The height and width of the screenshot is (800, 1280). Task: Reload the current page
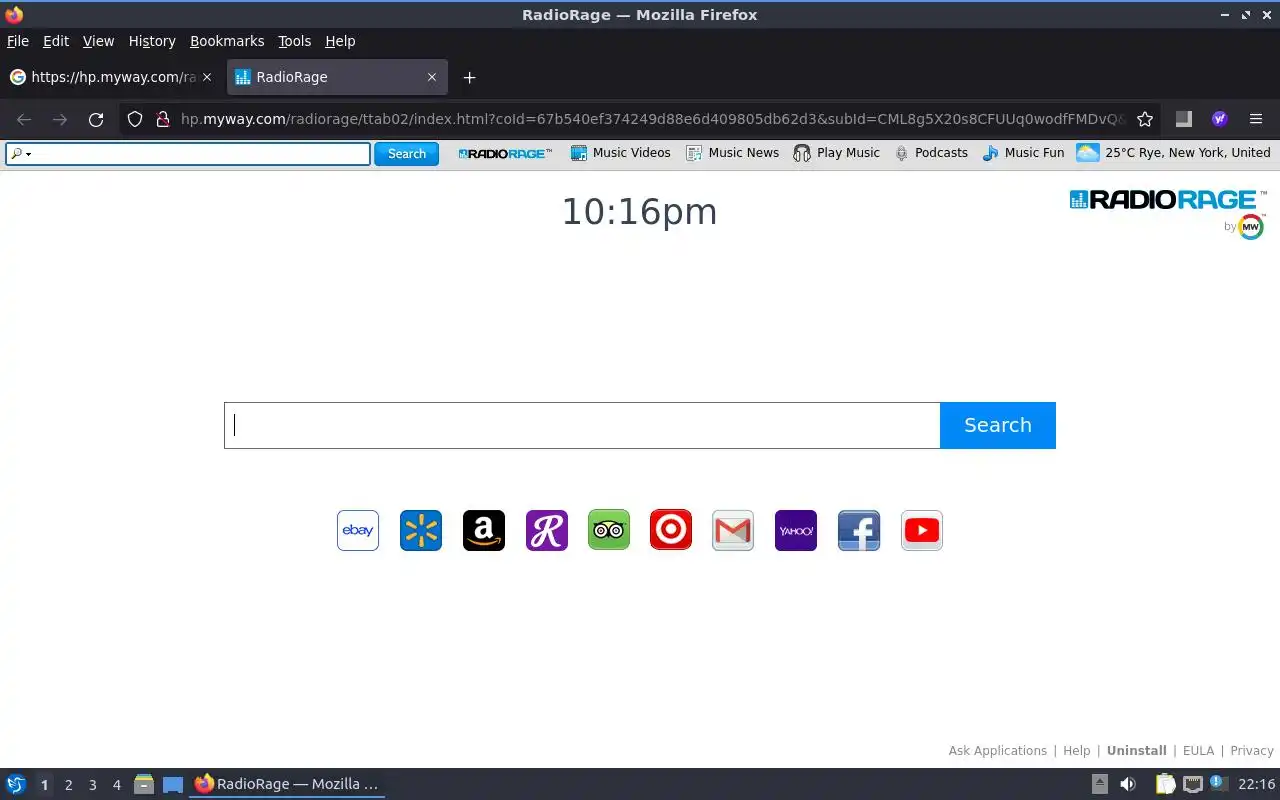click(96, 119)
